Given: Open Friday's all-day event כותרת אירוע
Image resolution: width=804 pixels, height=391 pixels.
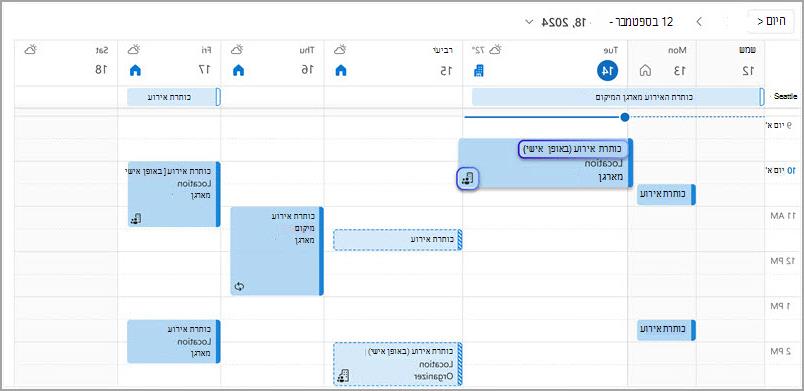Looking at the screenshot, I should (174, 97).
